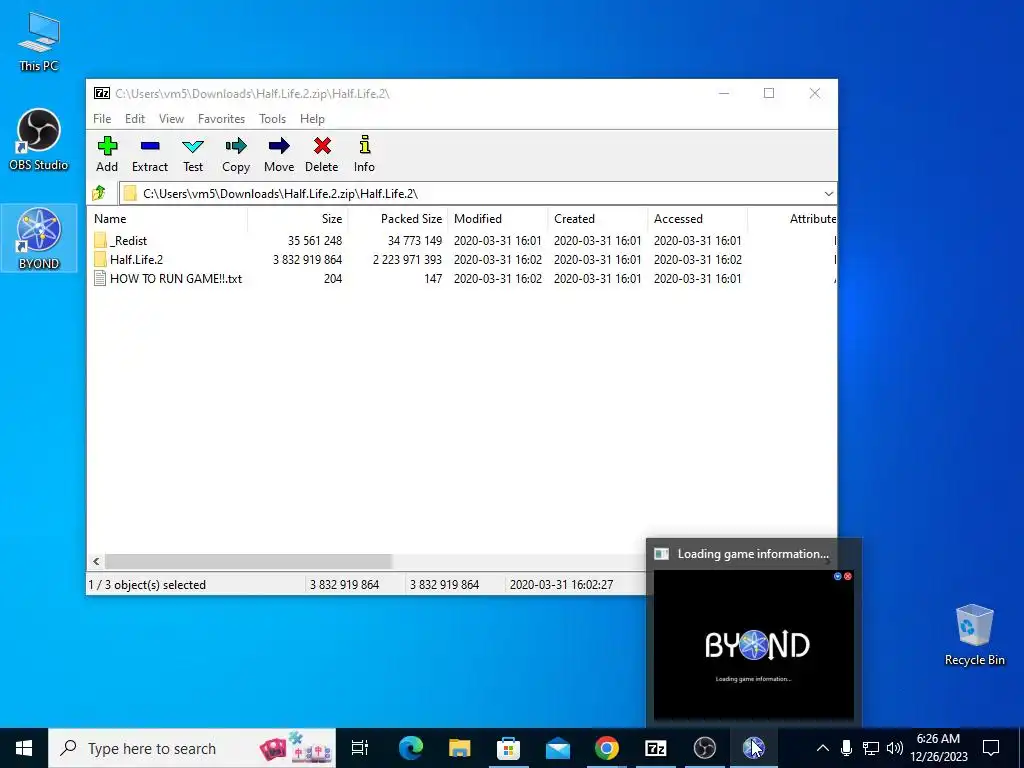1024x768 pixels.
Task: Open the File menu
Action: (x=102, y=119)
